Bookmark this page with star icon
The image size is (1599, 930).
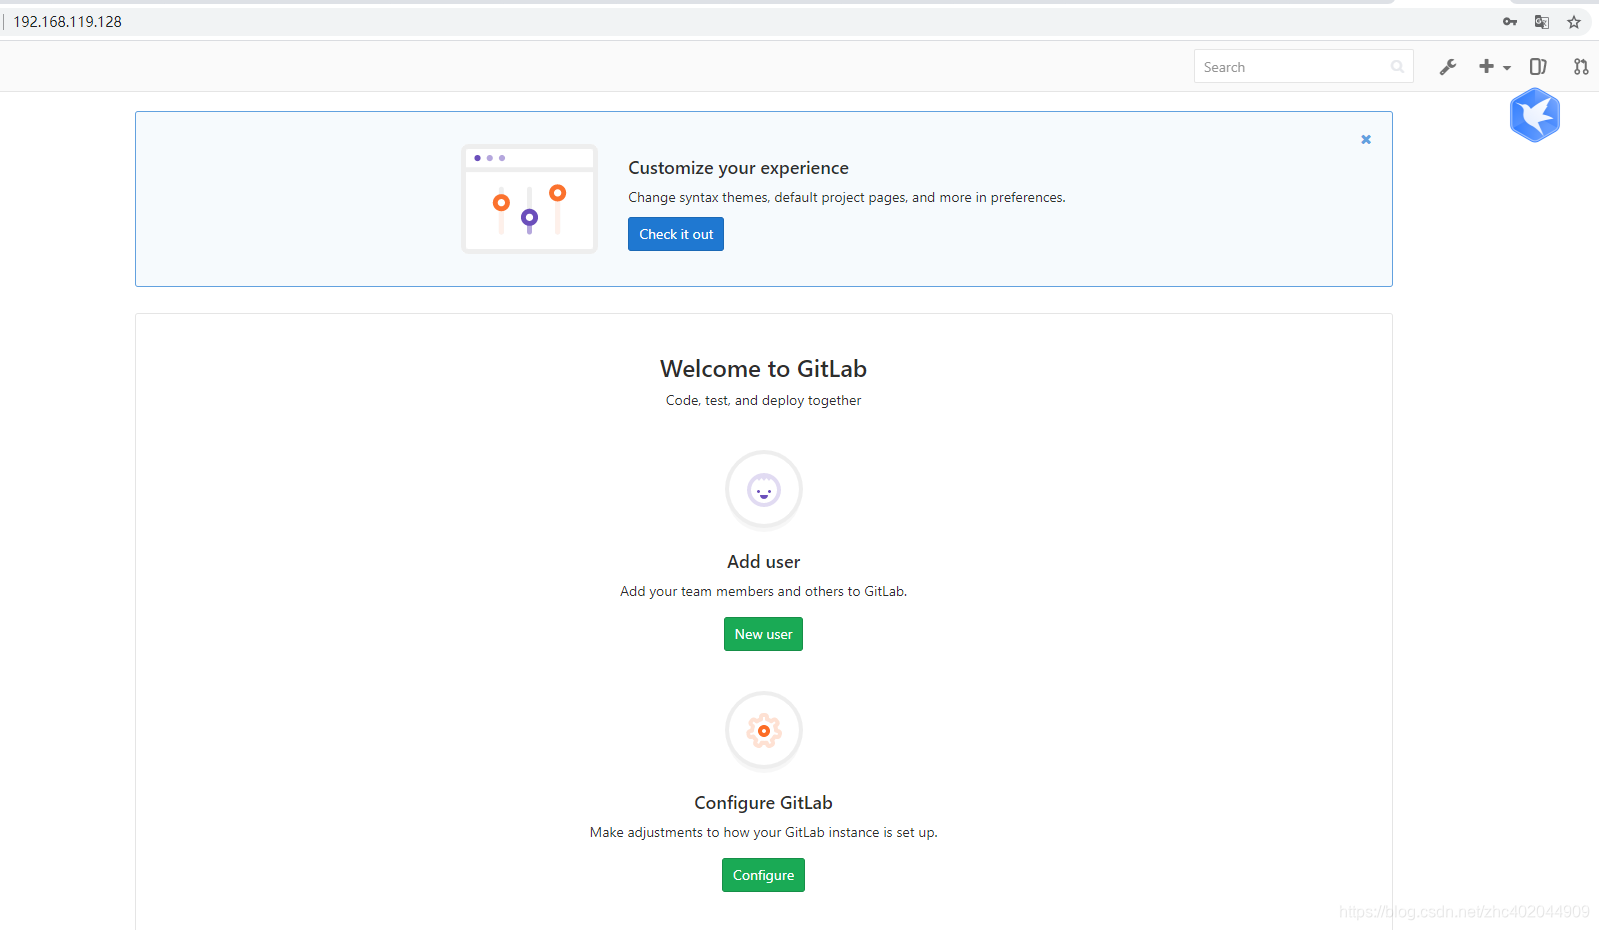tap(1574, 21)
